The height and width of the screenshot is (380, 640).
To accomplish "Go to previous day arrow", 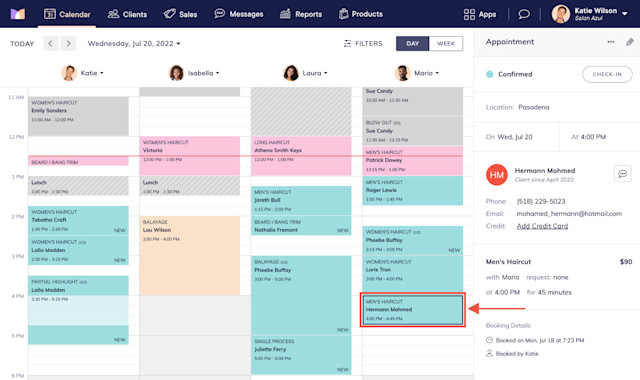I will coord(50,43).
